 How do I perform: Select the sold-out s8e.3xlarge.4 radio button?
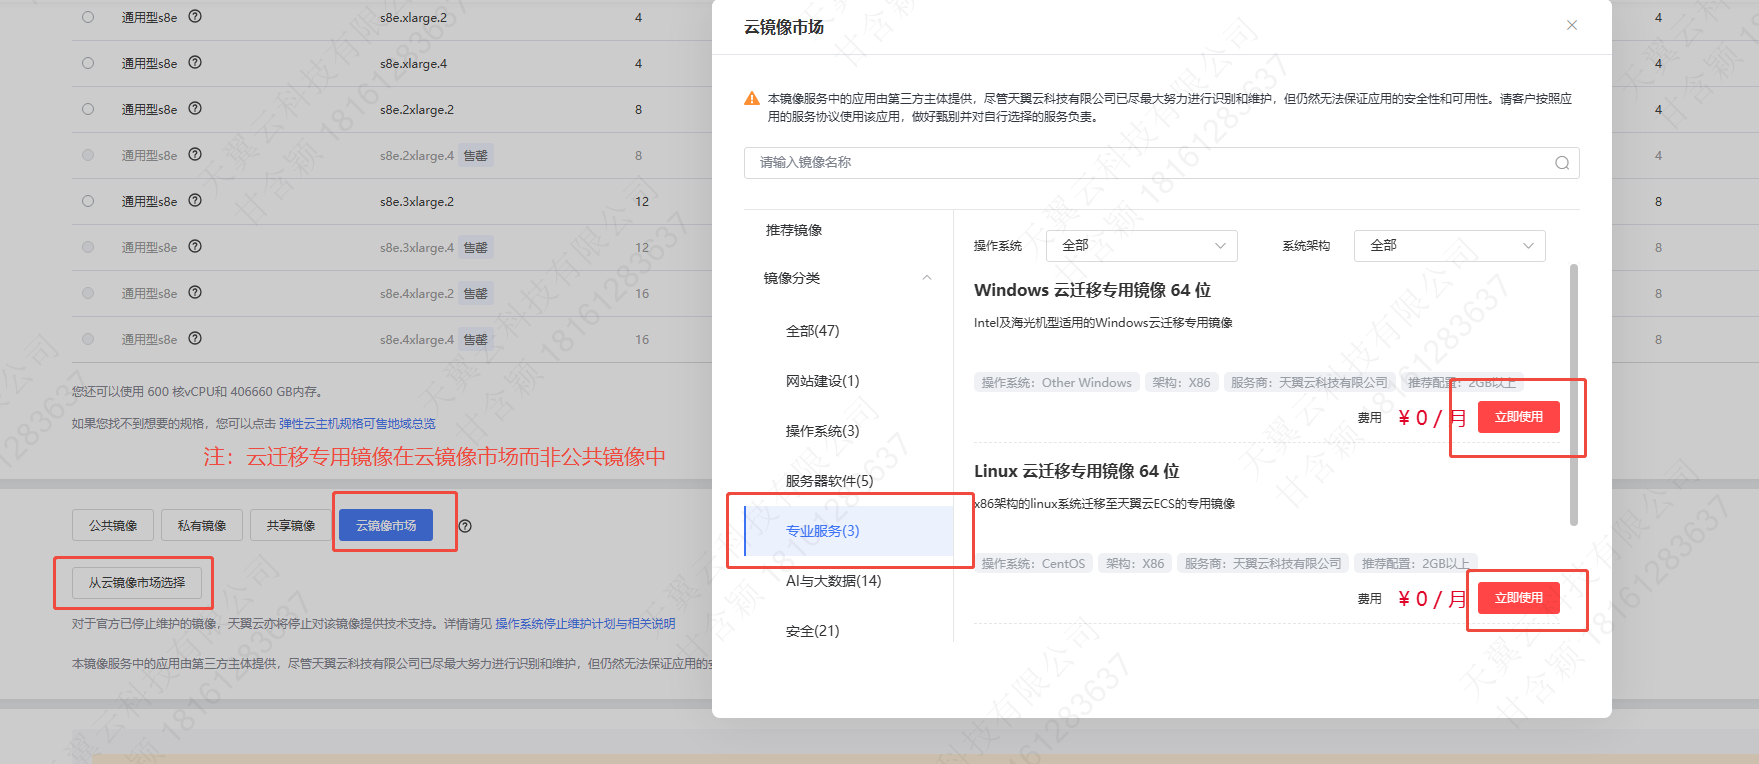coord(88,247)
